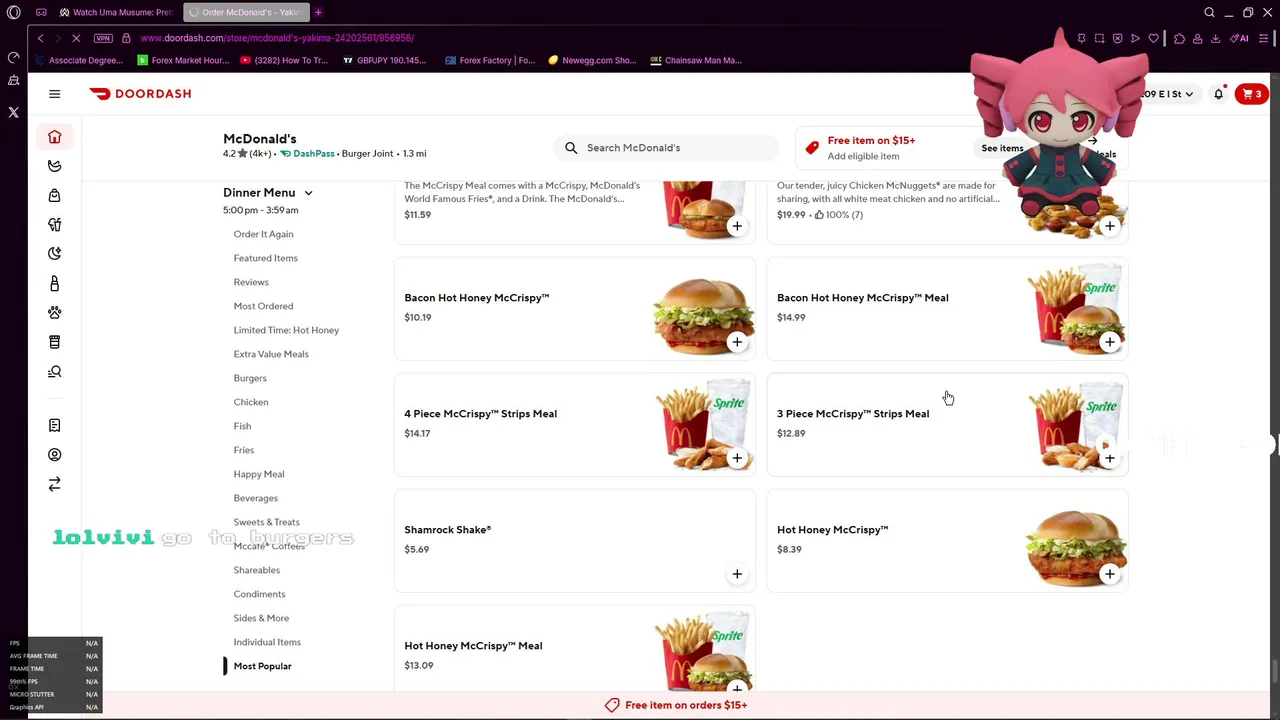Open the browser downloads icon
This screenshot has width=1280, height=720.
pyautogui.click(x=1215, y=38)
